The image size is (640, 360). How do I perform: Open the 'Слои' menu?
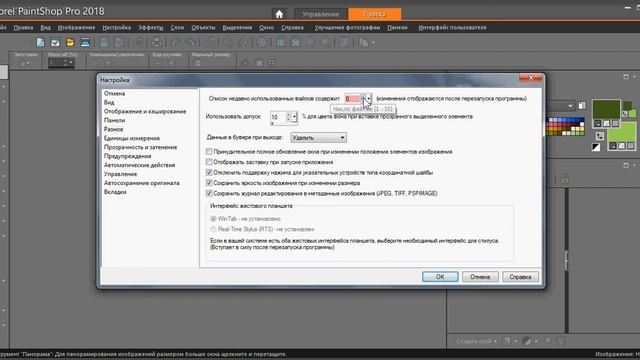coord(177,27)
